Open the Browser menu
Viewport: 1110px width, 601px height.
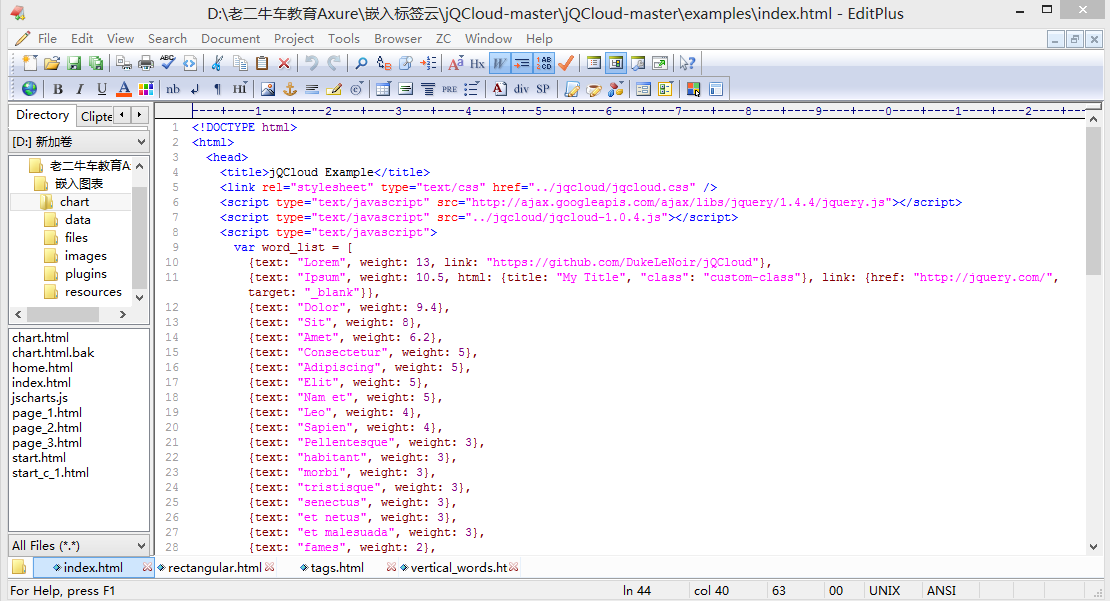(x=398, y=39)
